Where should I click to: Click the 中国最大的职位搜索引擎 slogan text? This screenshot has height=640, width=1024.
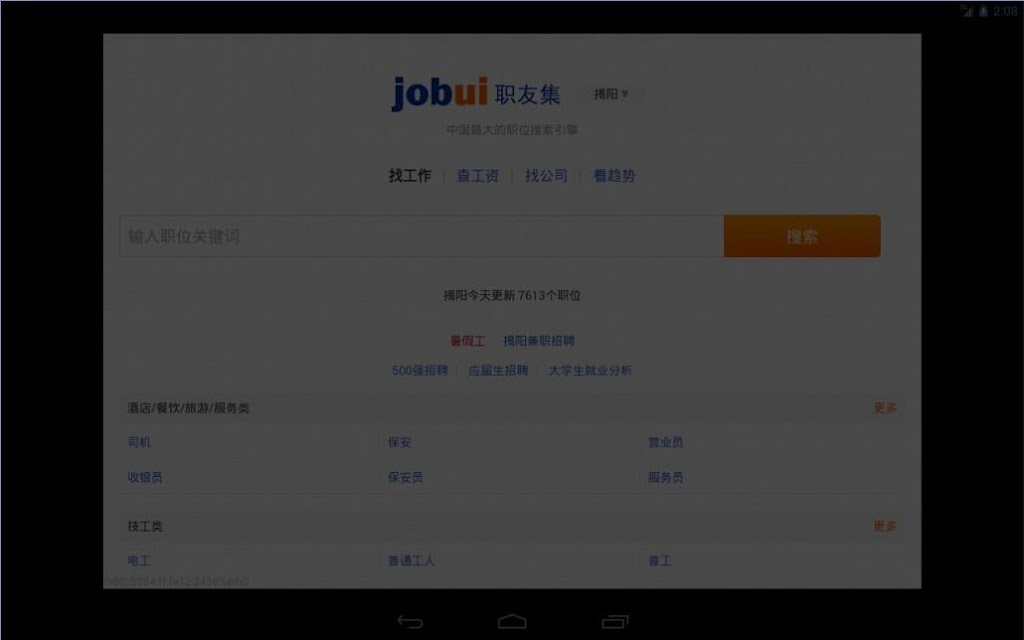tap(512, 130)
